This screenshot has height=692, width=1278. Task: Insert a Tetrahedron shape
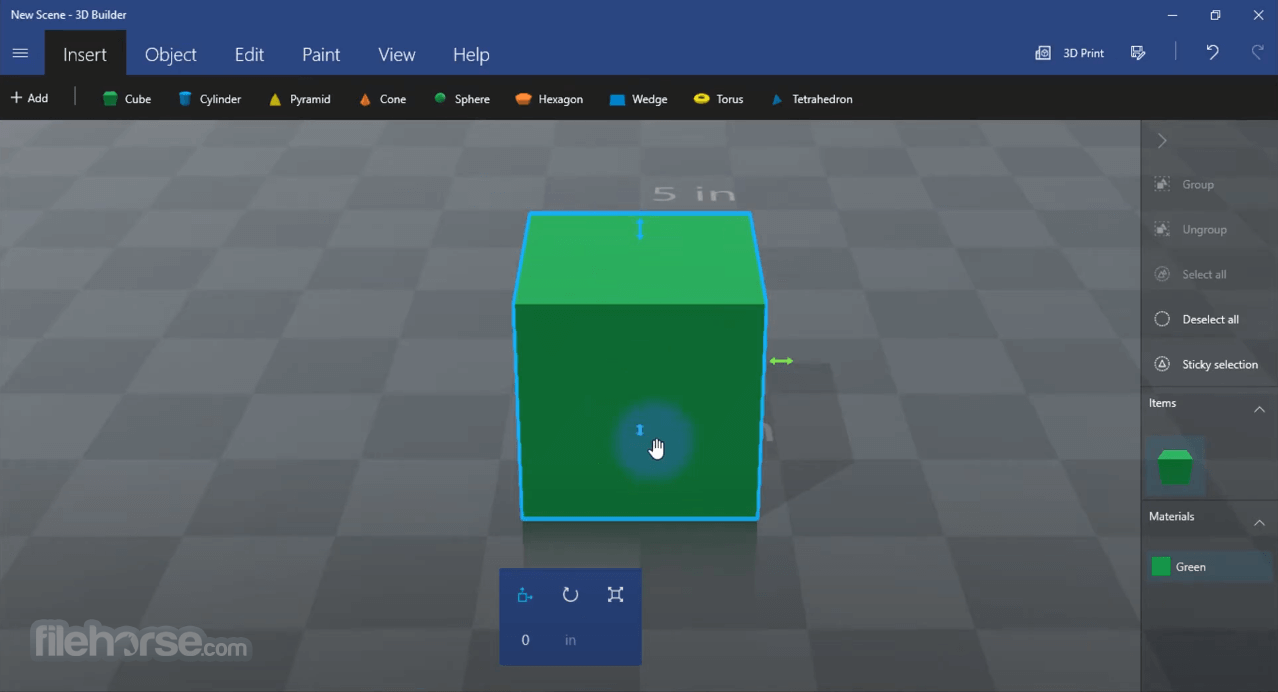(x=812, y=99)
